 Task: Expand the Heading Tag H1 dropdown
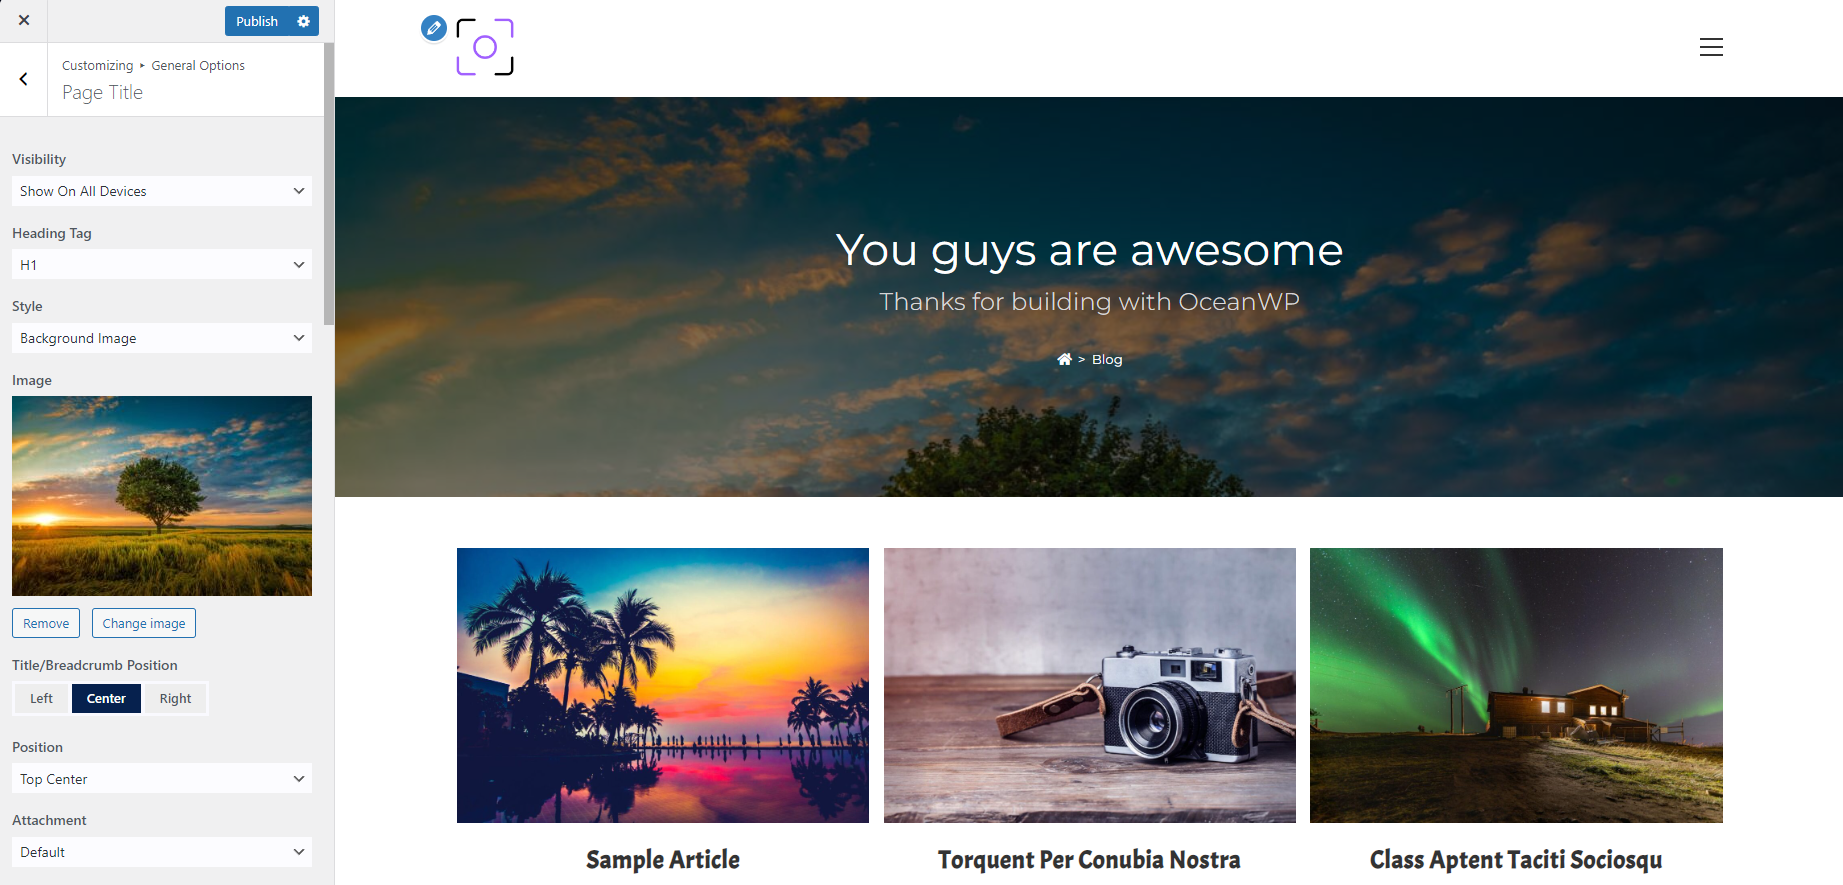[162, 265]
